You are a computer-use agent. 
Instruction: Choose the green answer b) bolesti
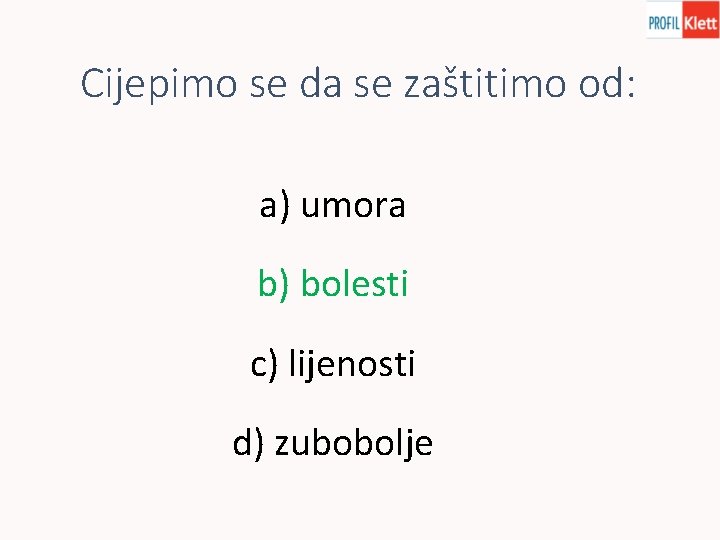tap(333, 283)
